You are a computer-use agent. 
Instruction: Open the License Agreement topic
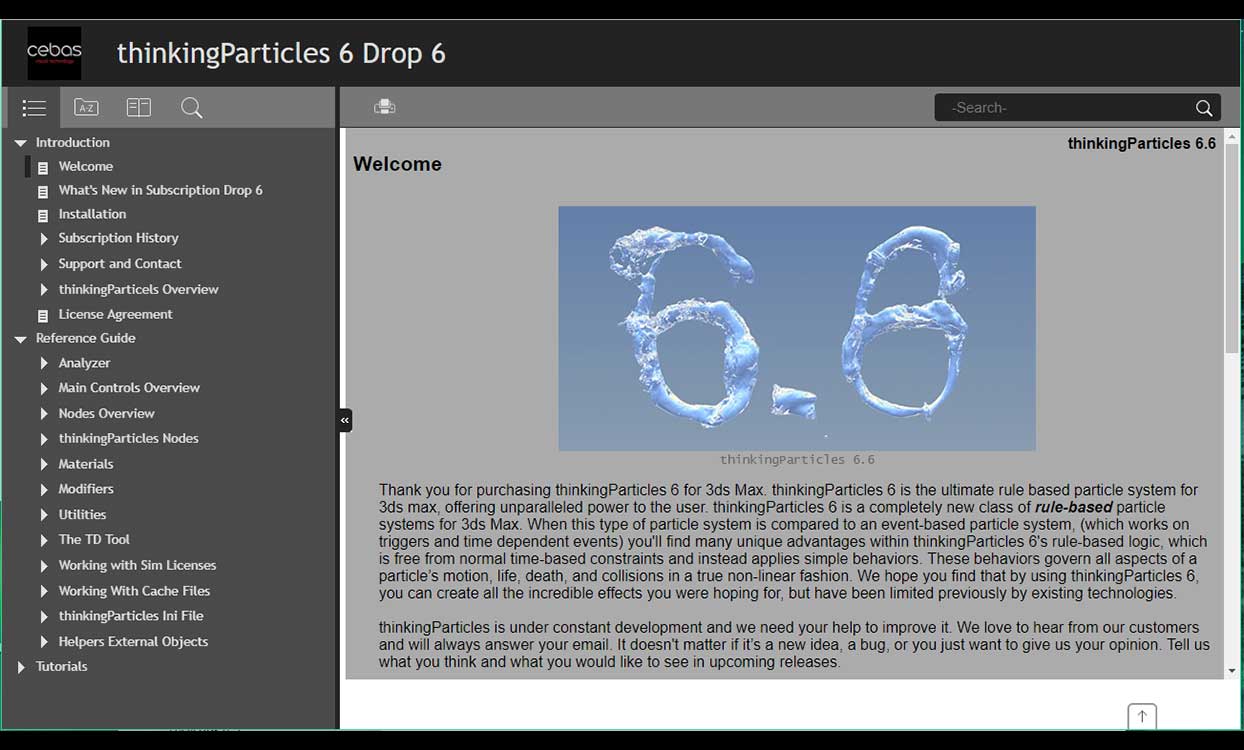tap(115, 314)
